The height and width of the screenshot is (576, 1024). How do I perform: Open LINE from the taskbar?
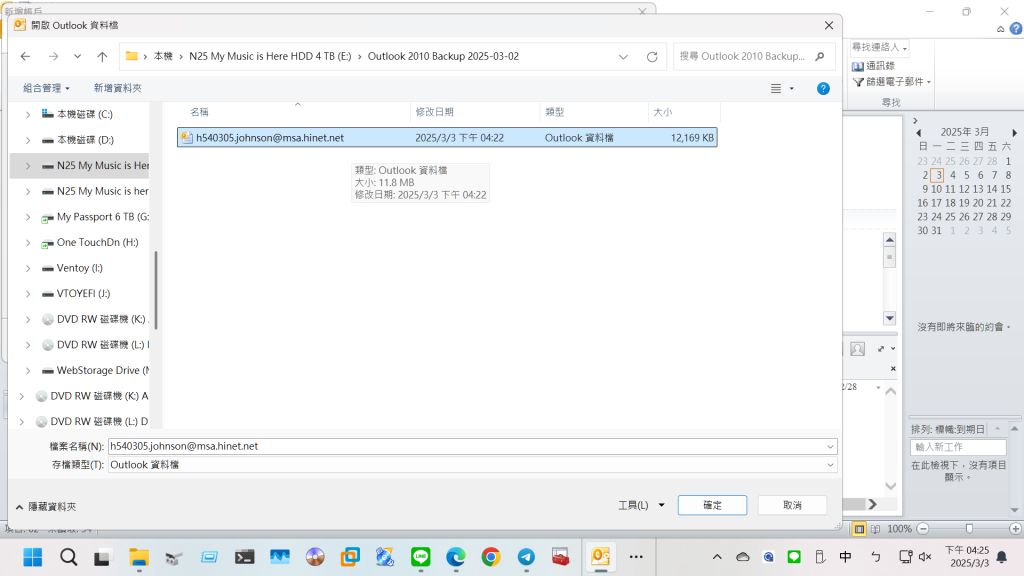click(x=421, y=557)
